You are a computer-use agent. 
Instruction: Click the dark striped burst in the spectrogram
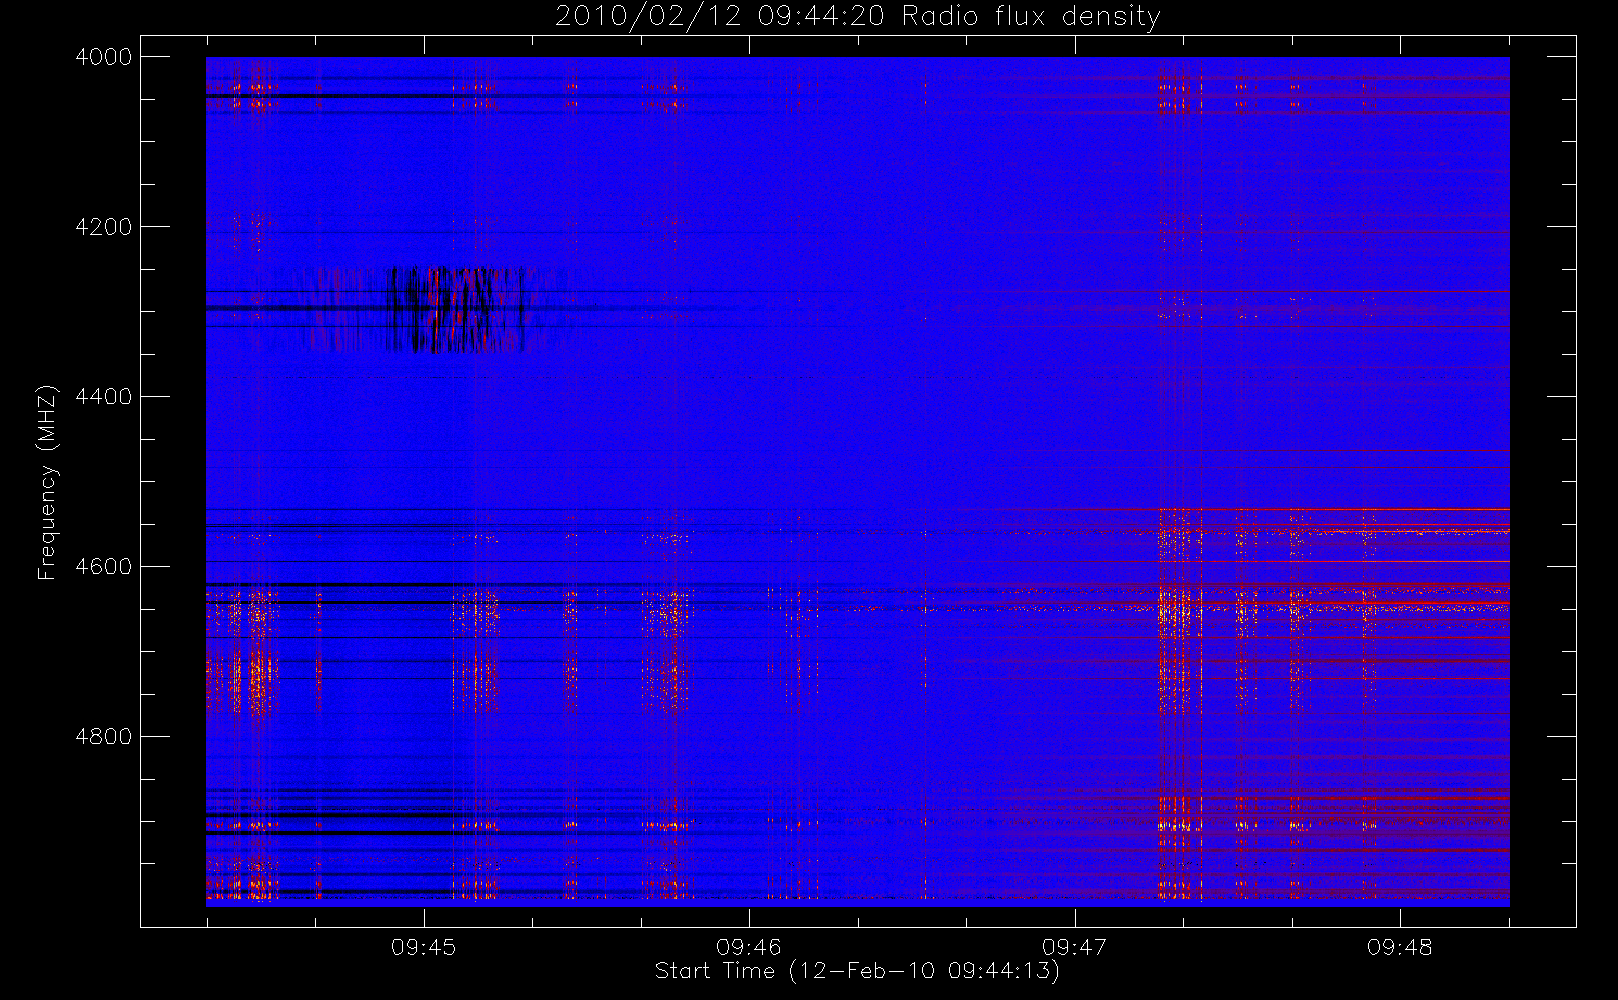coord(455,309)
